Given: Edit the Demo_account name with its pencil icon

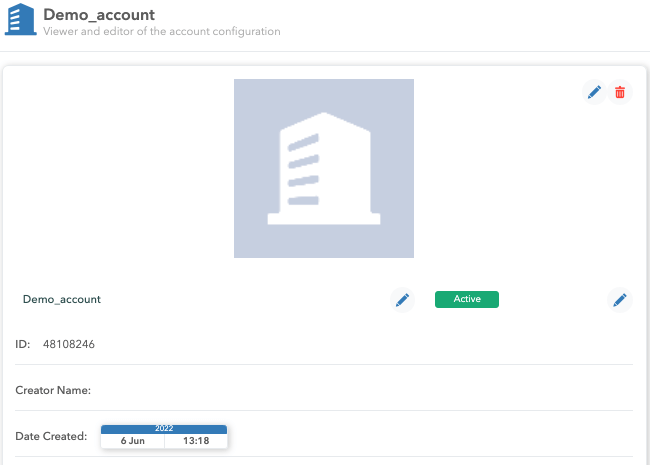Looking at the screenshot, I should [402, 300].
